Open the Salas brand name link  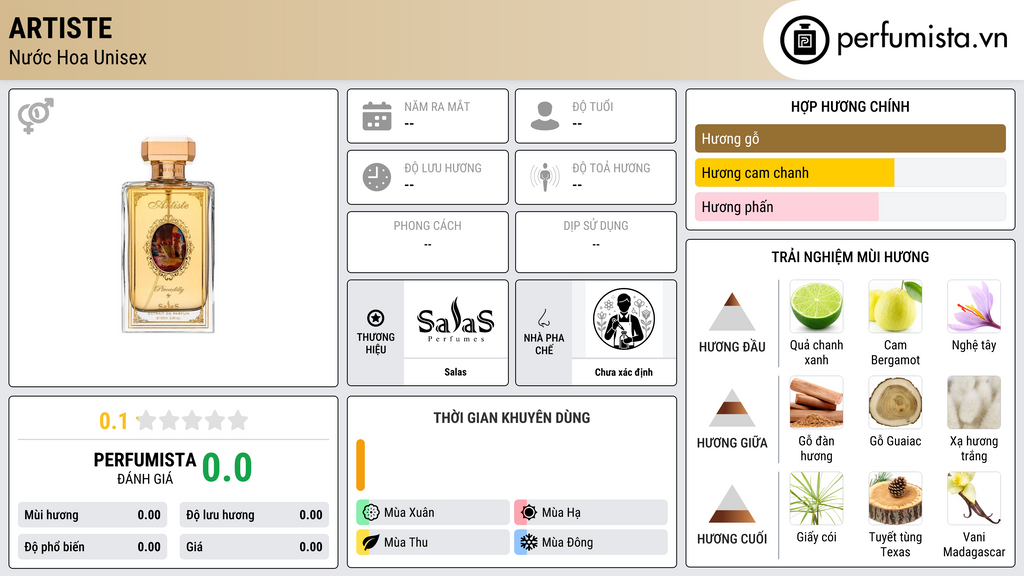pos(455,372)
